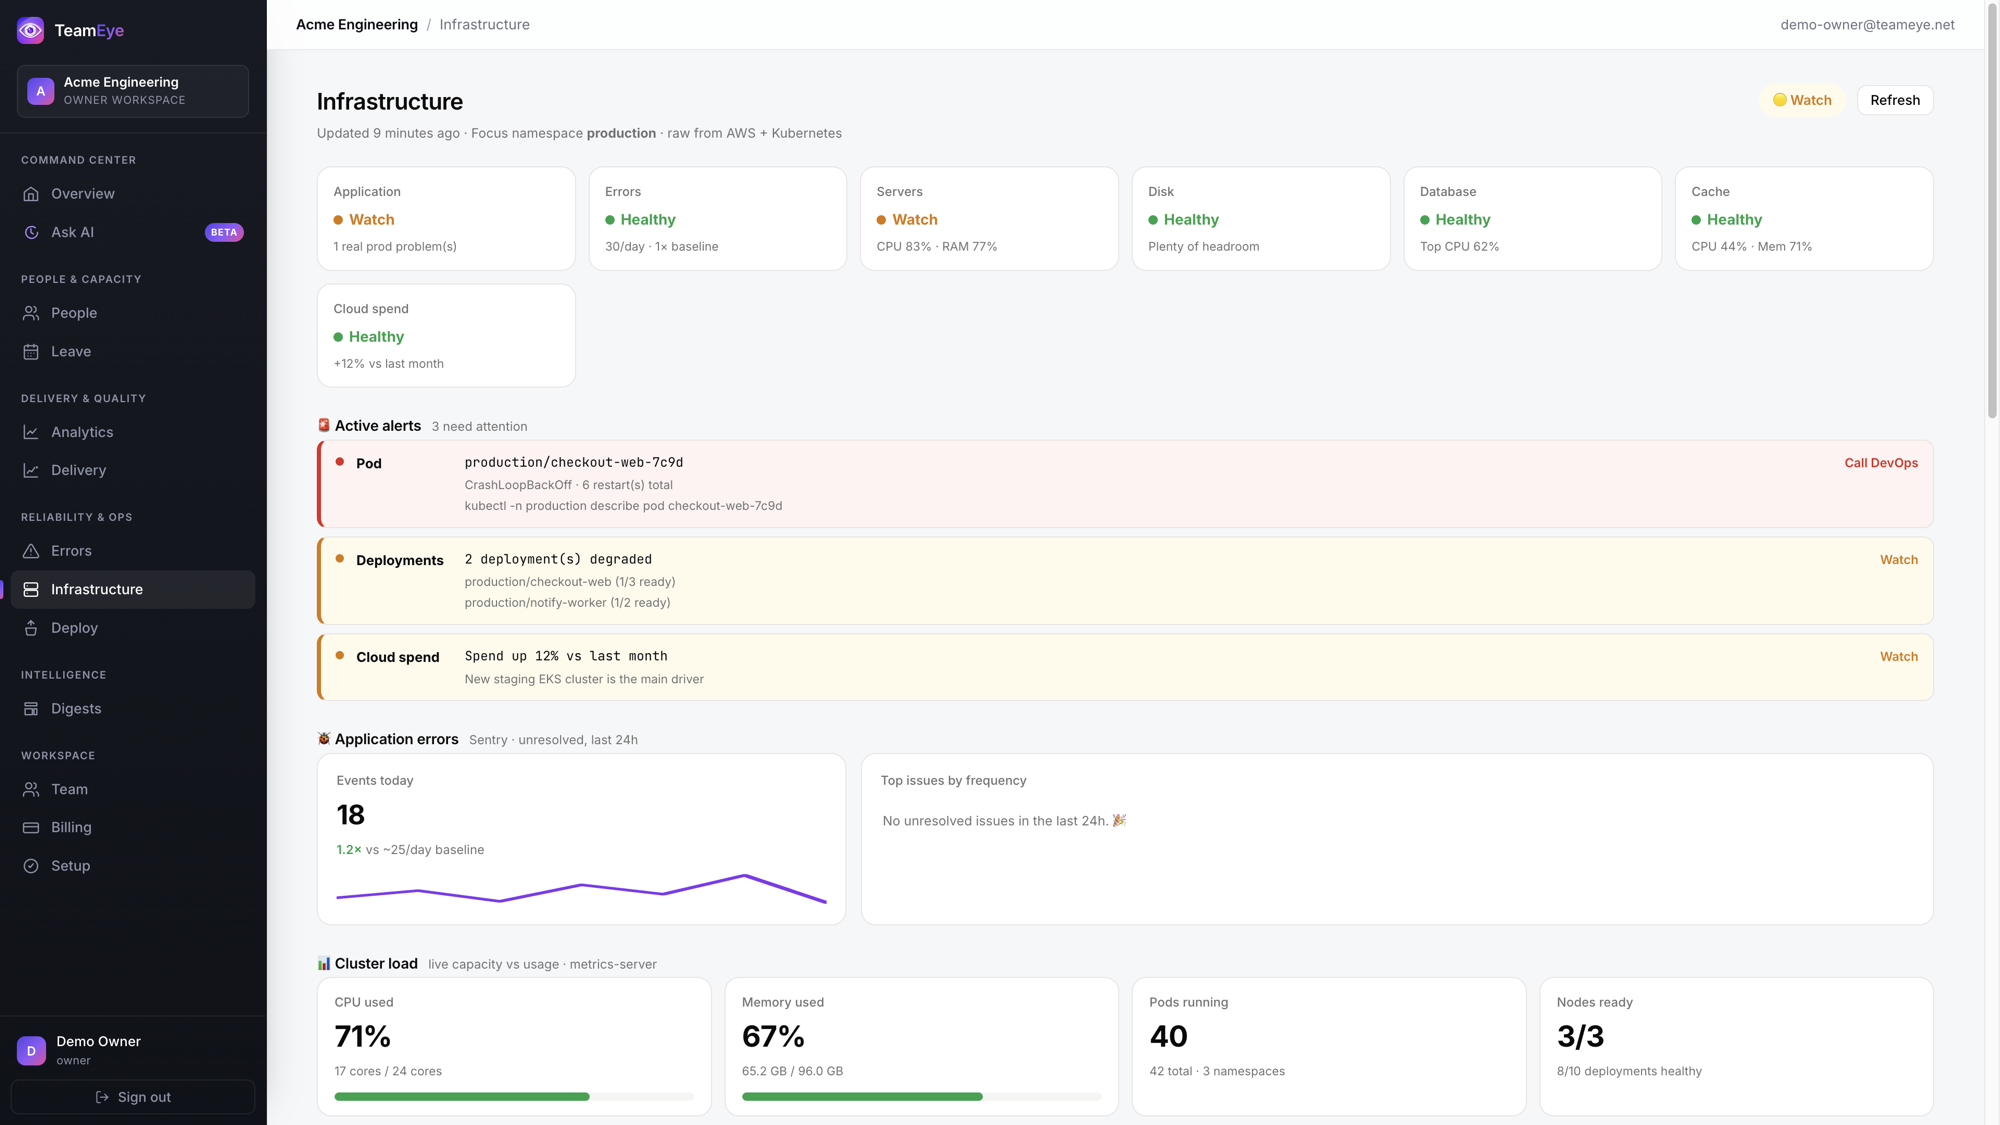Select Analytics in the sidebar

[x=133, y=432]
